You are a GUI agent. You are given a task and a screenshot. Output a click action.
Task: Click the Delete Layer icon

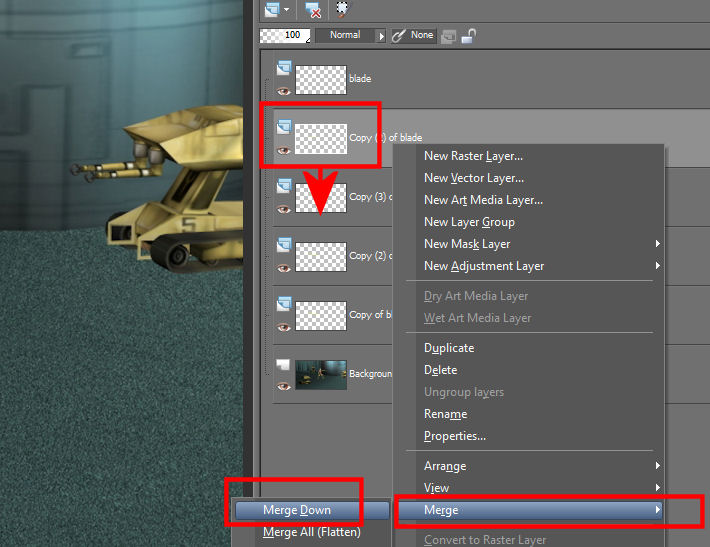[x=313, y=10]
